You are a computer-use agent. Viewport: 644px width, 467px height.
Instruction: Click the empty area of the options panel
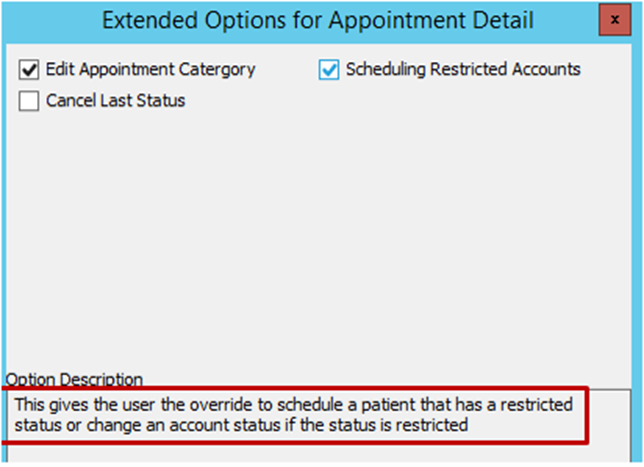(x=320, y=240)
